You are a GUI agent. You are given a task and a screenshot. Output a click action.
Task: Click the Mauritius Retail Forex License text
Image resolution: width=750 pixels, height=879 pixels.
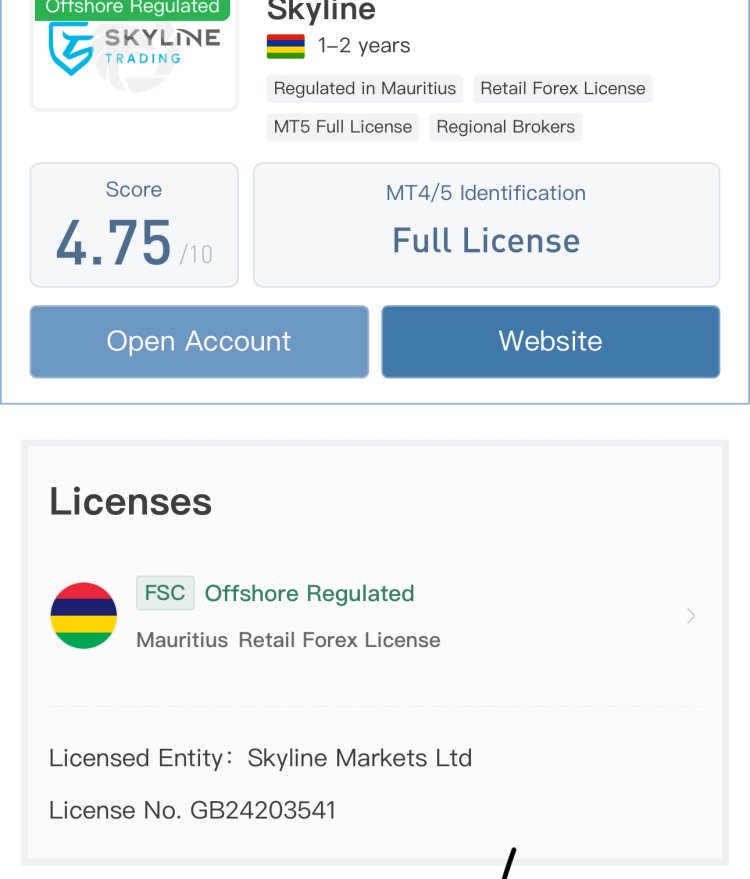(288, 640)
